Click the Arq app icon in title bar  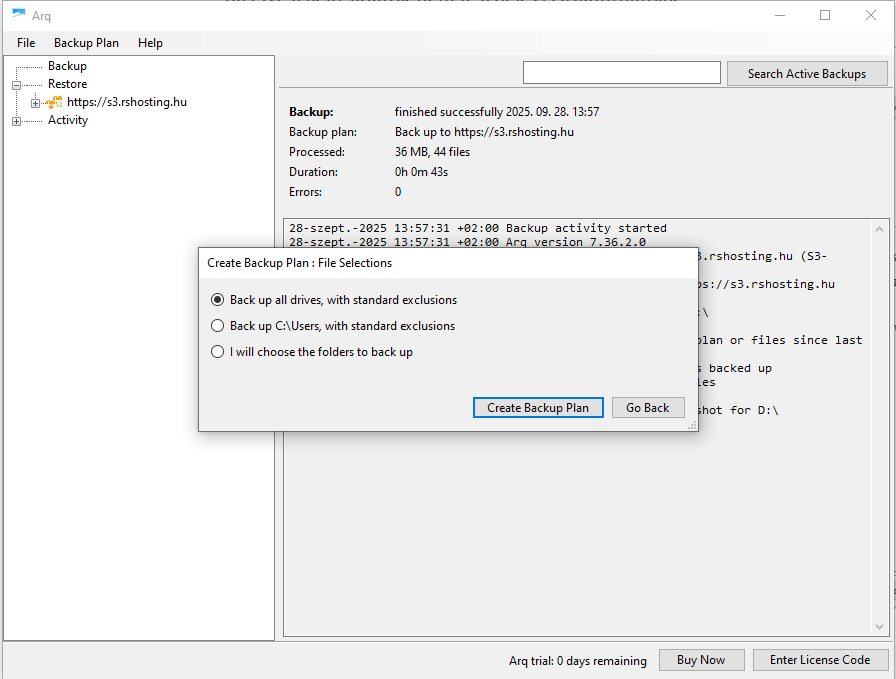pos(19,15)
